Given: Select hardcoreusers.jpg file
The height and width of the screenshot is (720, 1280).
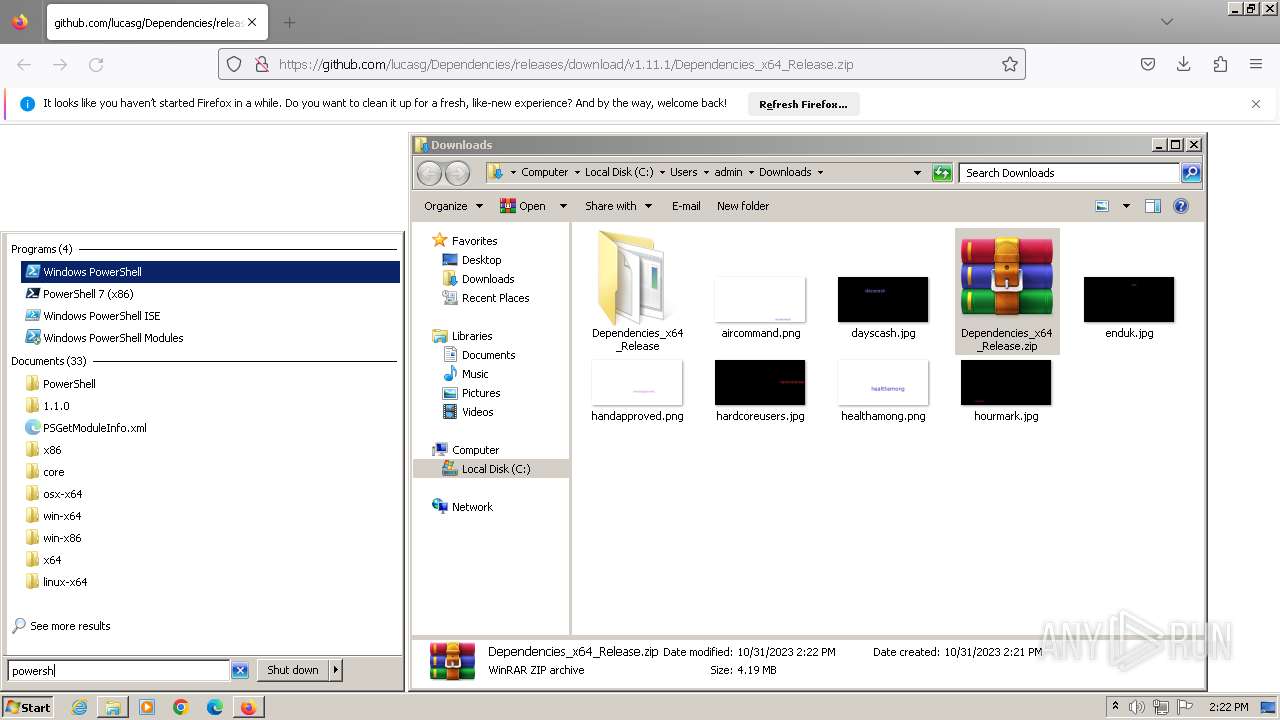Looking at the screenshot, I should tap(760, 390).
